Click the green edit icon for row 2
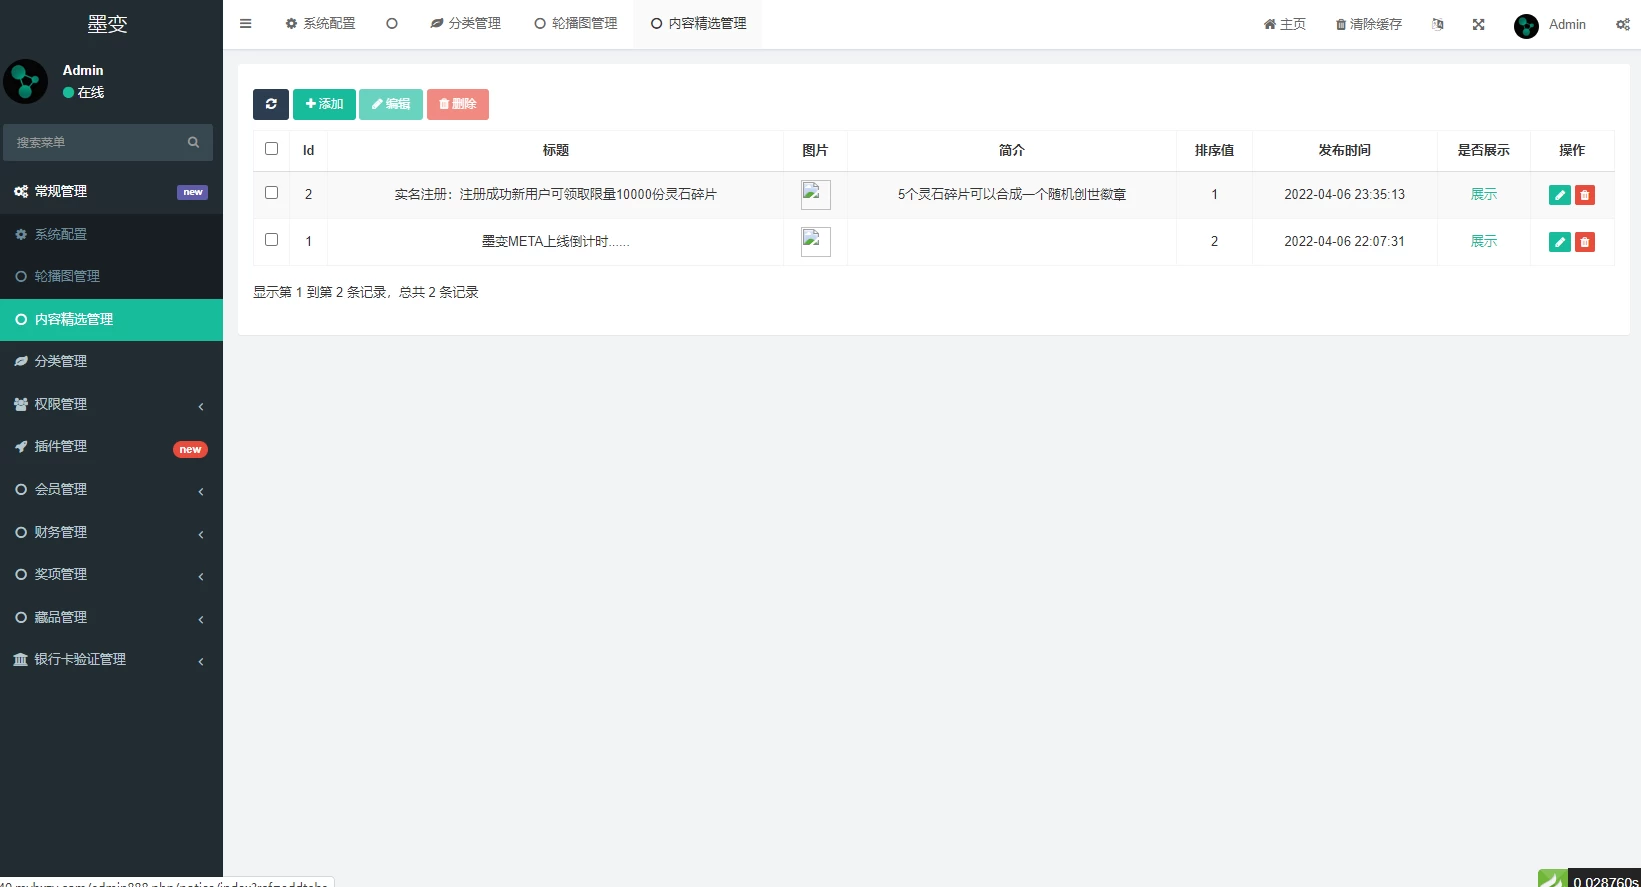 tap(1559, 195)
